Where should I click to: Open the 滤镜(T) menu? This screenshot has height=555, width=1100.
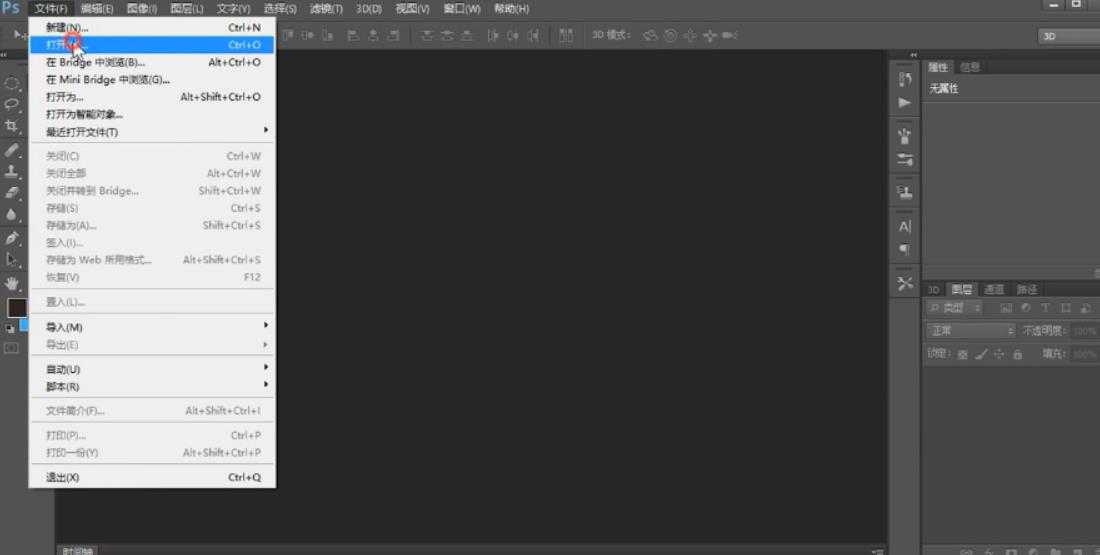click(x=326, y=9)
